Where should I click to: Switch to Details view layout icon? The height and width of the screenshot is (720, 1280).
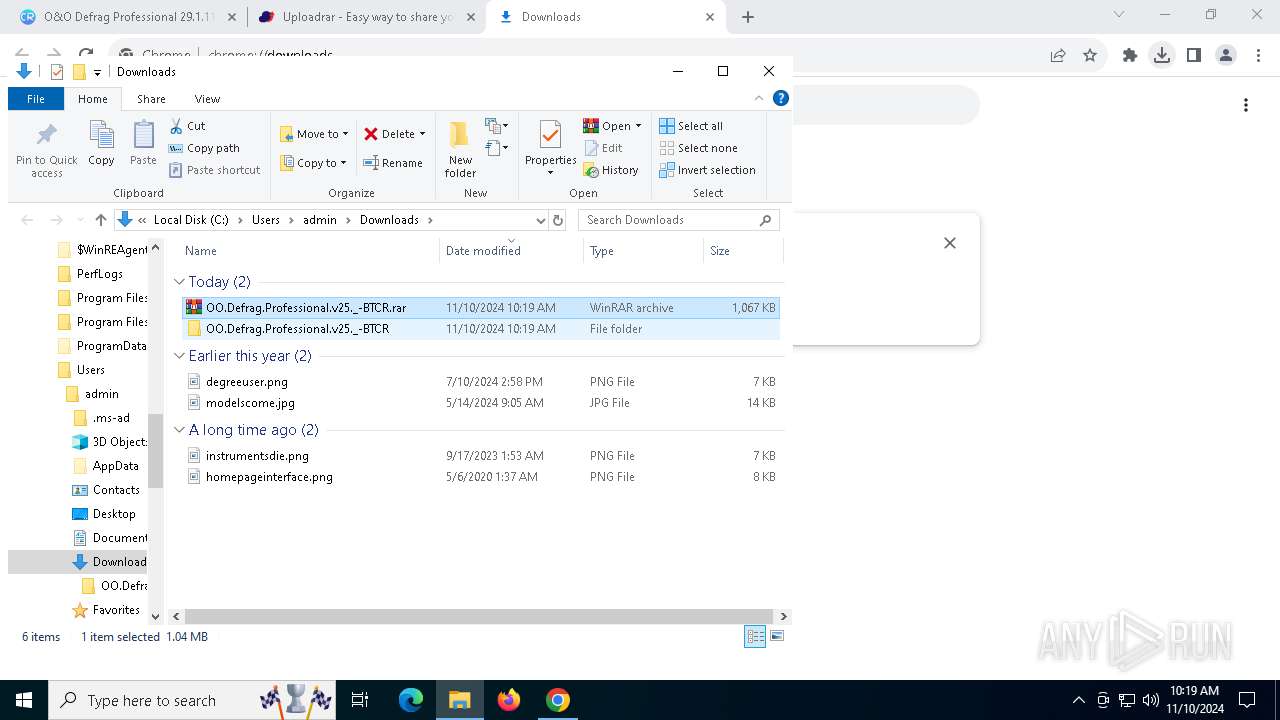(x=755, y=637)
